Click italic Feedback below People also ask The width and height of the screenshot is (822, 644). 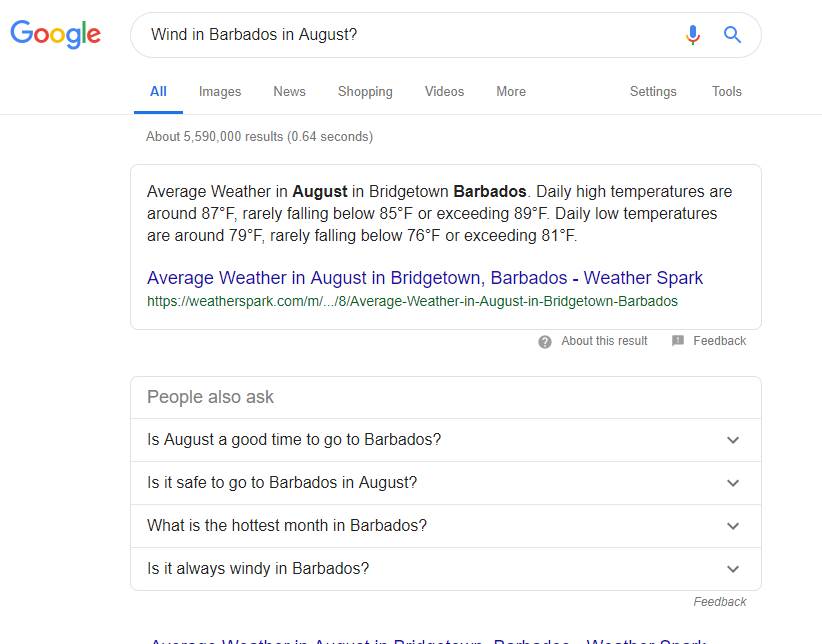(720, 602)
